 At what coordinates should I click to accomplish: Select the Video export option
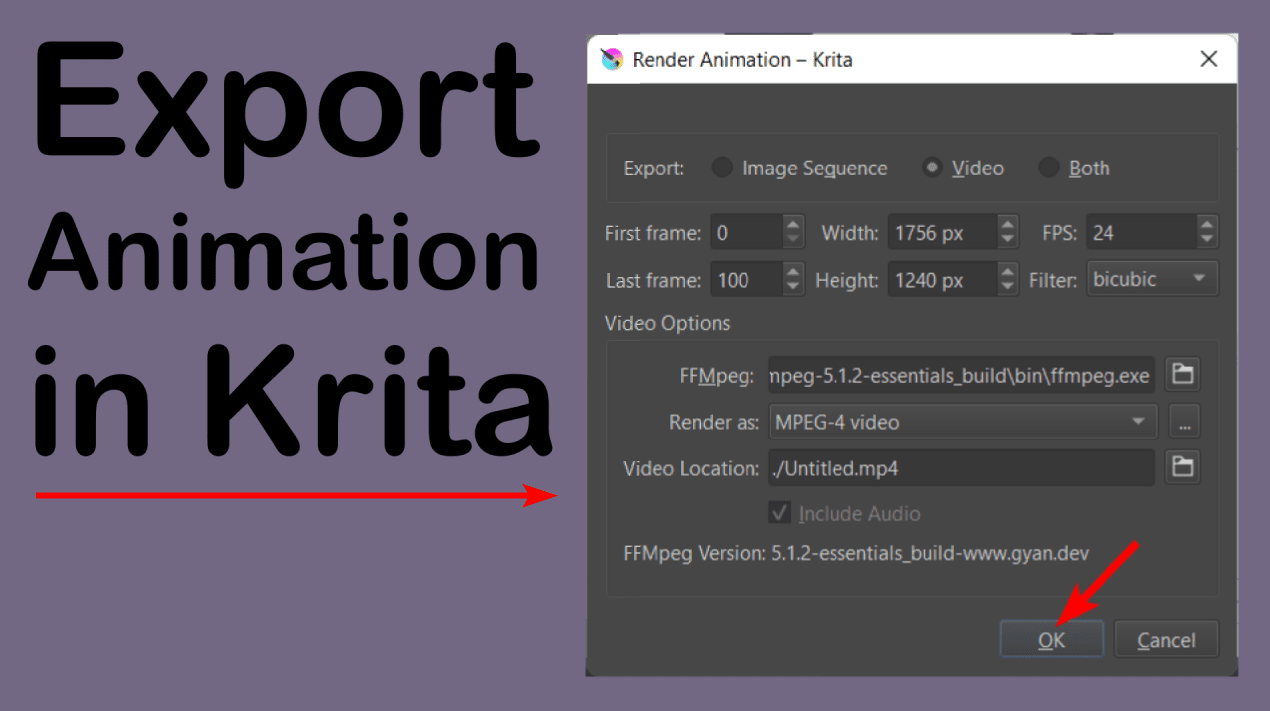(x=933, y=168)
